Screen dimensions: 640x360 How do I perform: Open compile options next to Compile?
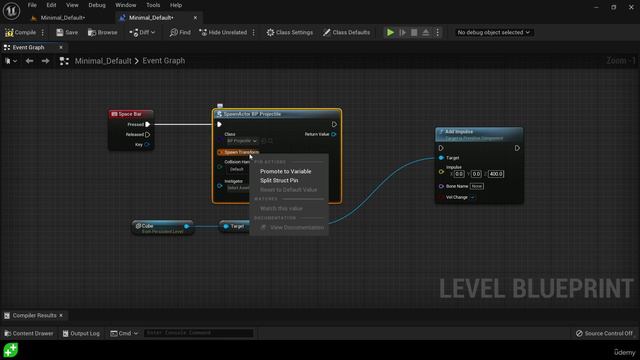tap(43, 32)
